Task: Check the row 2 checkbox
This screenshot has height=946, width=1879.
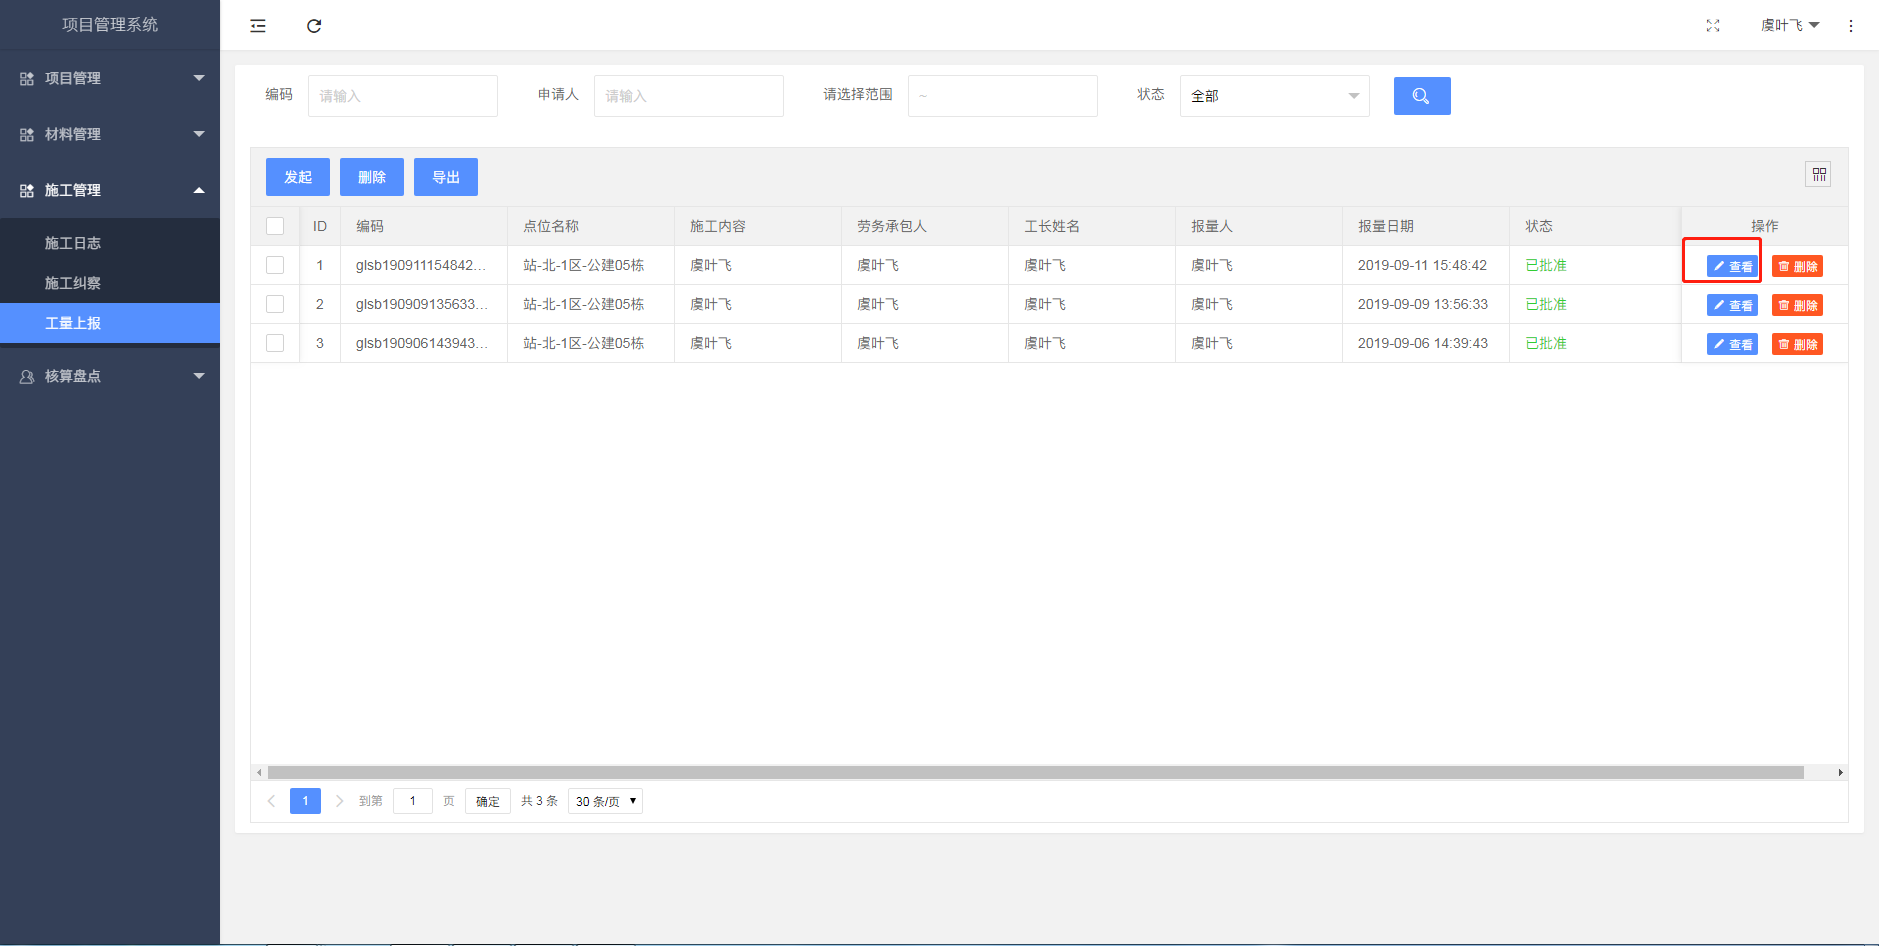Action: click(275, 304)
